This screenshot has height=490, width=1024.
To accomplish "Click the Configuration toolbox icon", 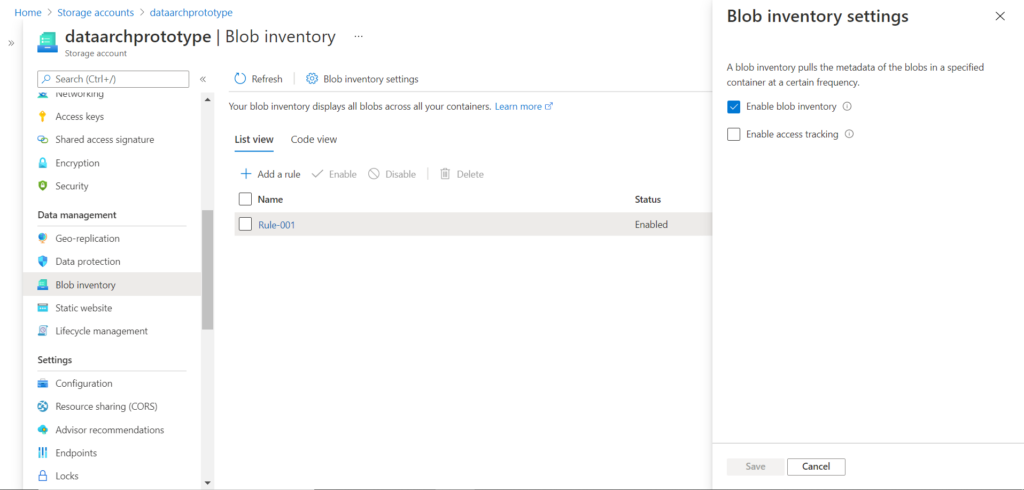I will [x=43, y=384].
